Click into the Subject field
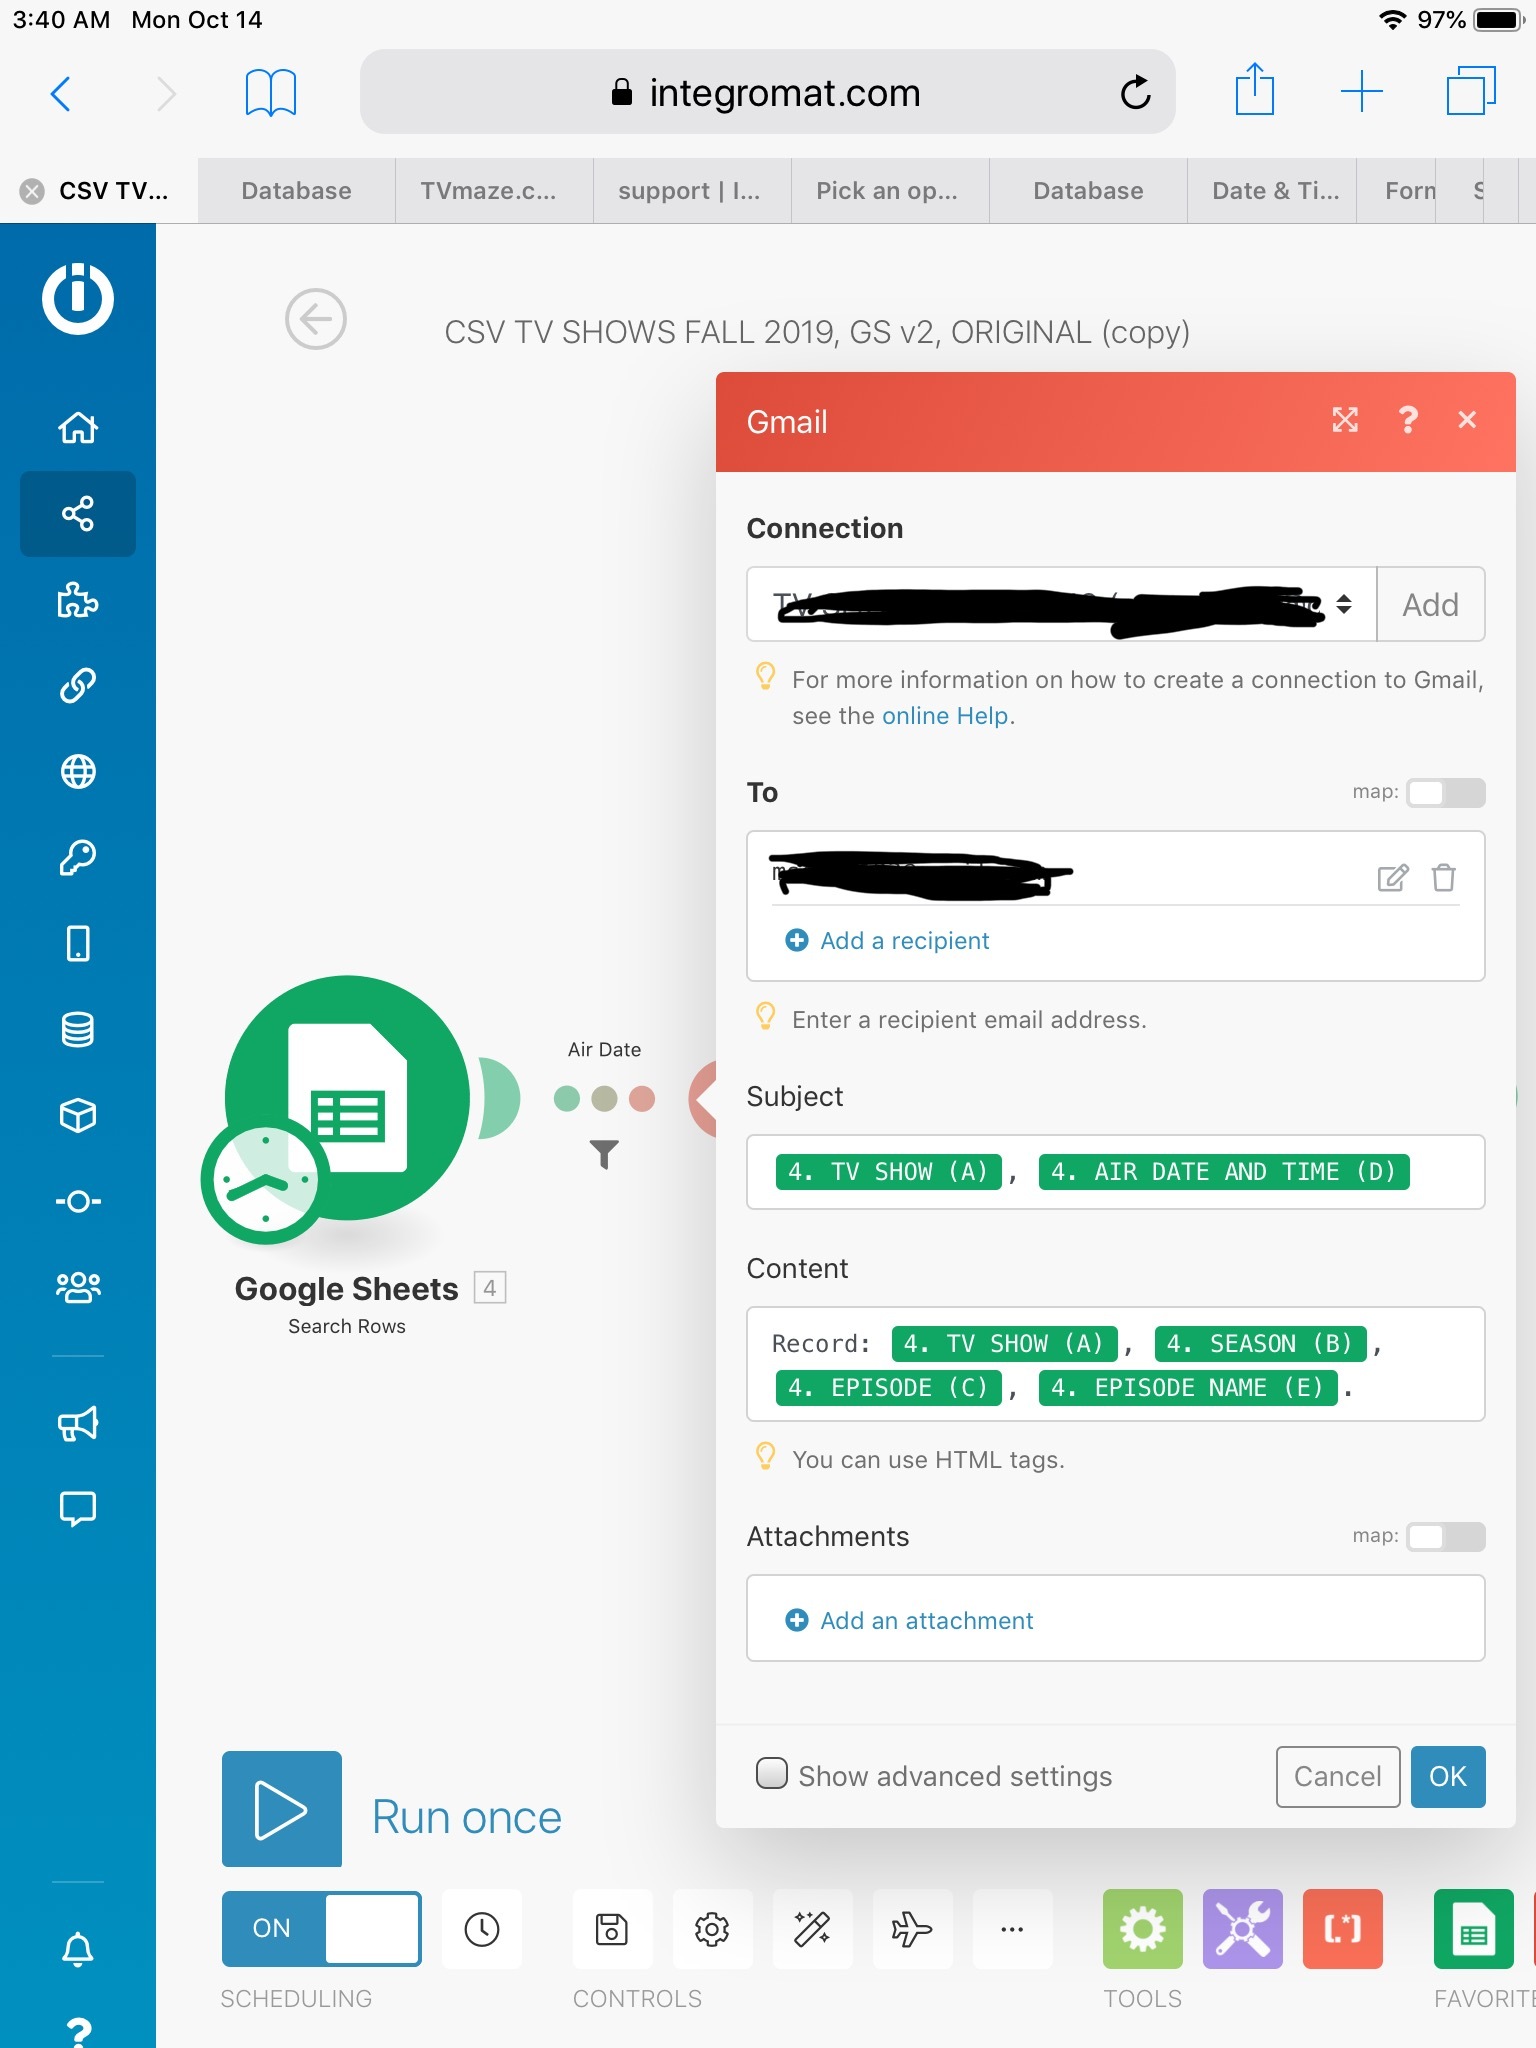Viewport: 1536px width, 2048px height. click(1116, 1172)
